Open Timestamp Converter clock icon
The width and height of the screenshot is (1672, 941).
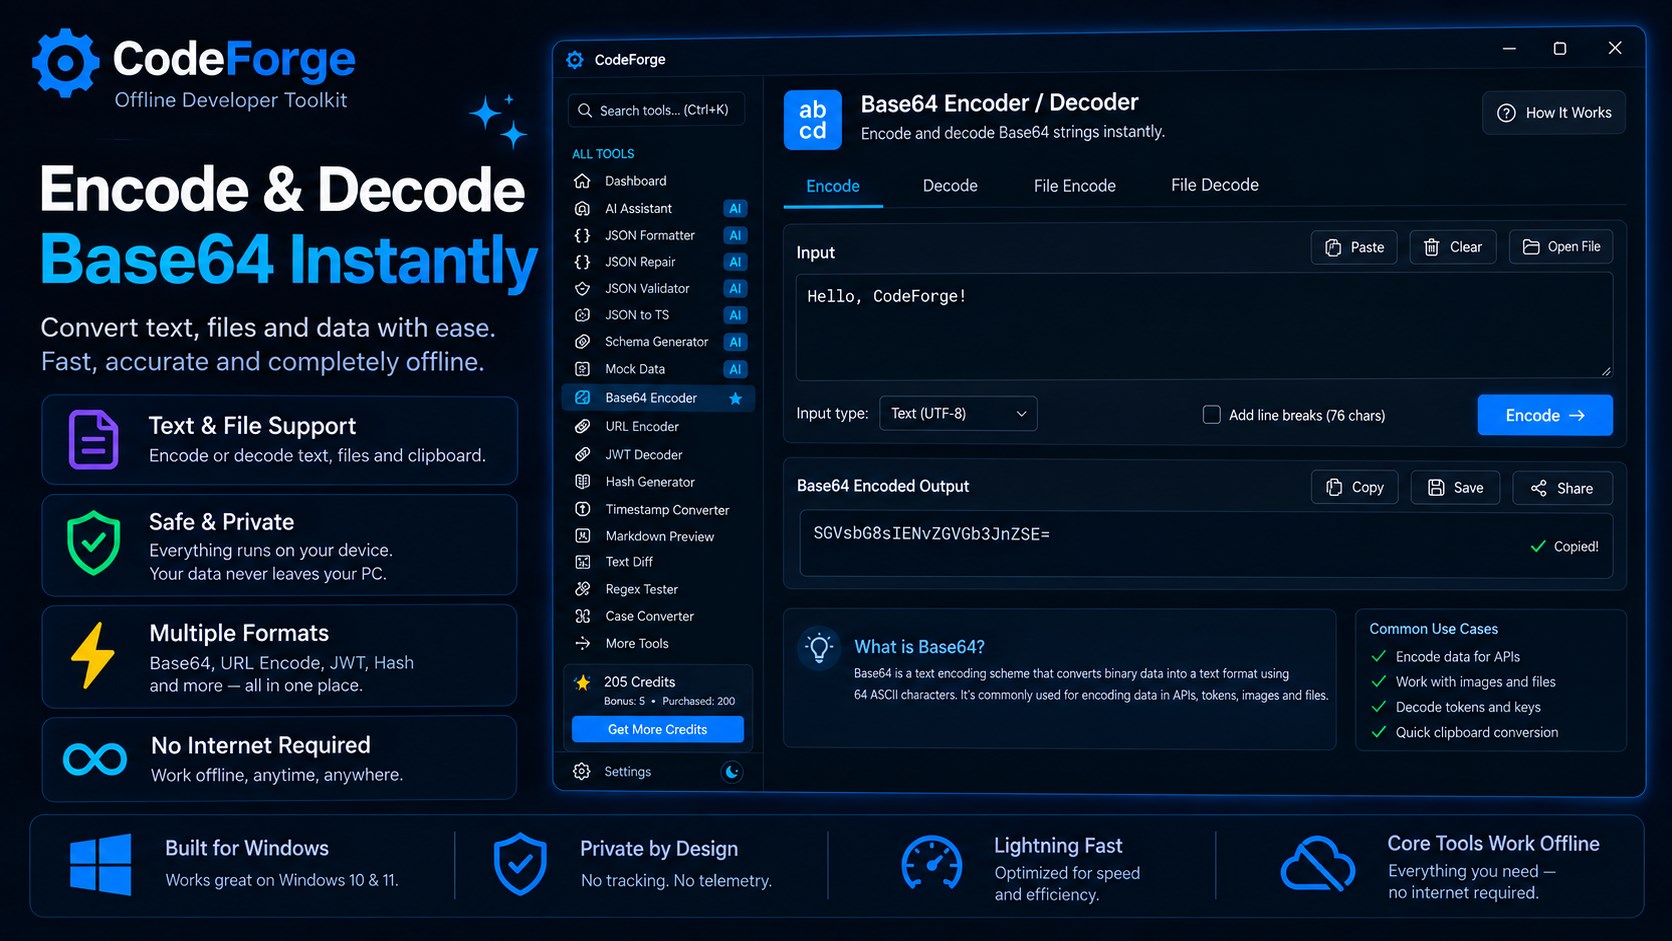[582, 509]
